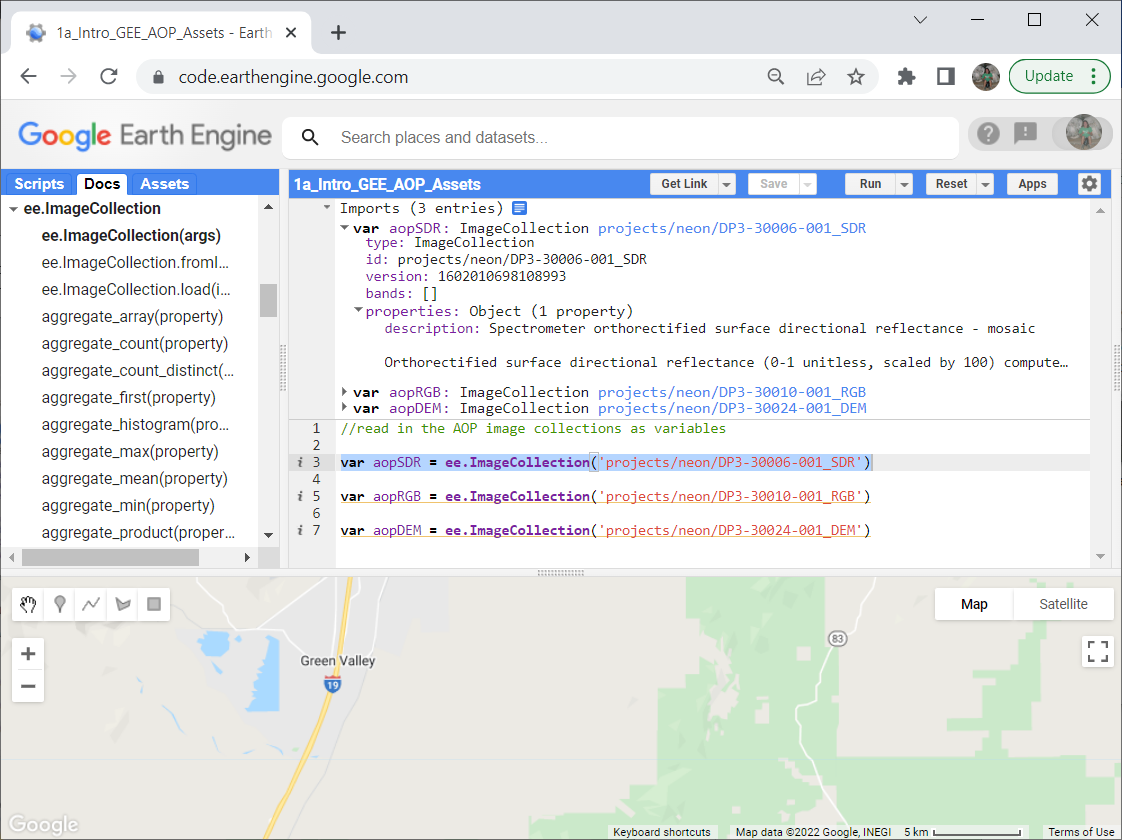Image resolution: width=1122 pixels, height=840 pixels.
Task: Open the browser side panel
Action: [945, 77]
